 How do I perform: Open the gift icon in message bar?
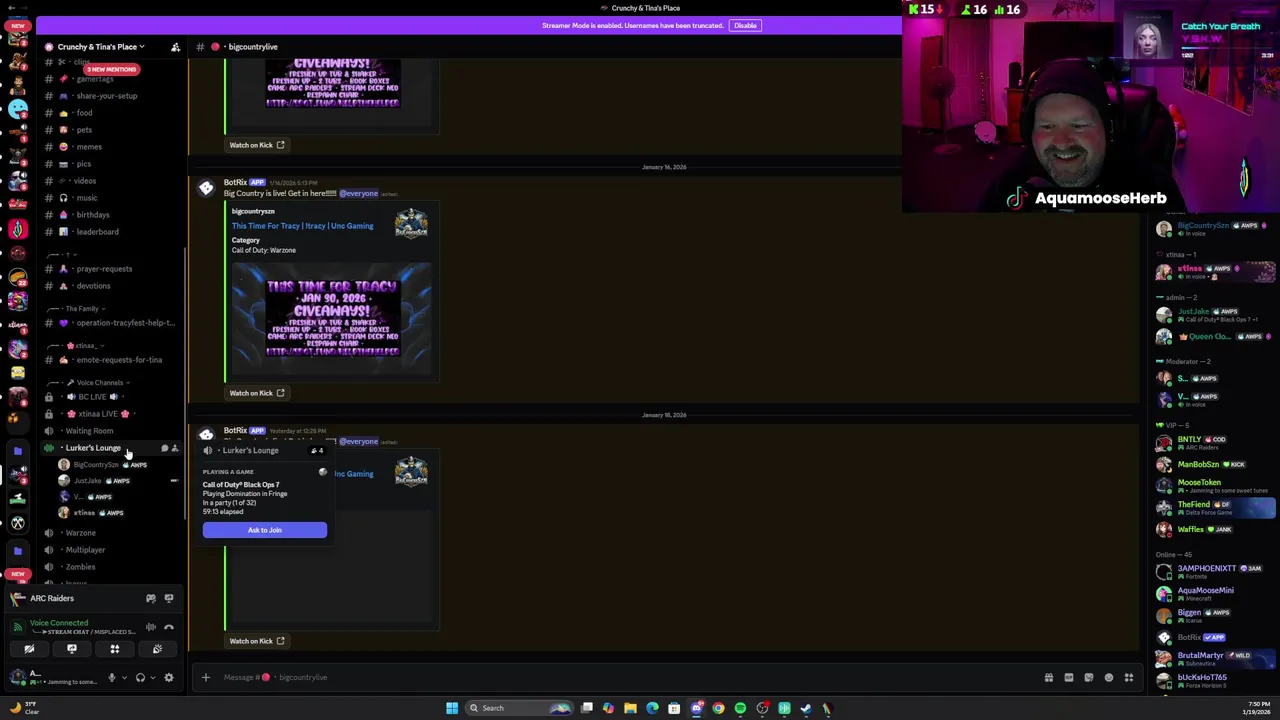point(1049,678)
